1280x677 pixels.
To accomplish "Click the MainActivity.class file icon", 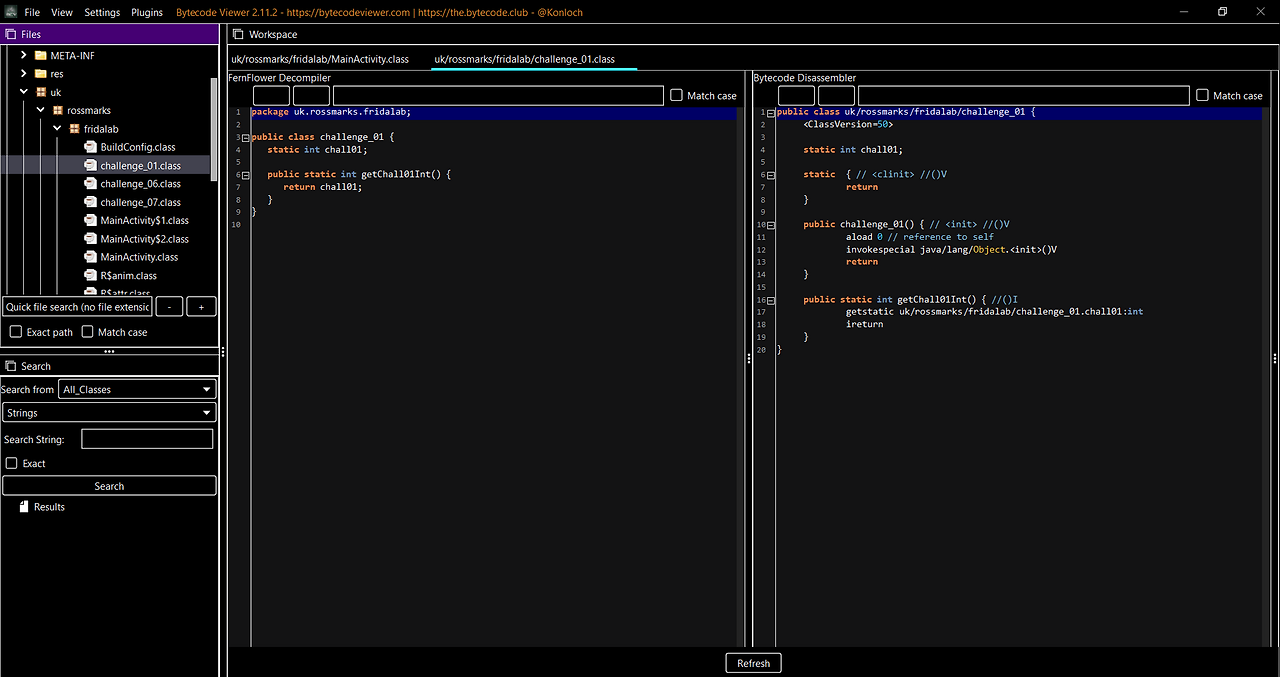I will [91, 257].
